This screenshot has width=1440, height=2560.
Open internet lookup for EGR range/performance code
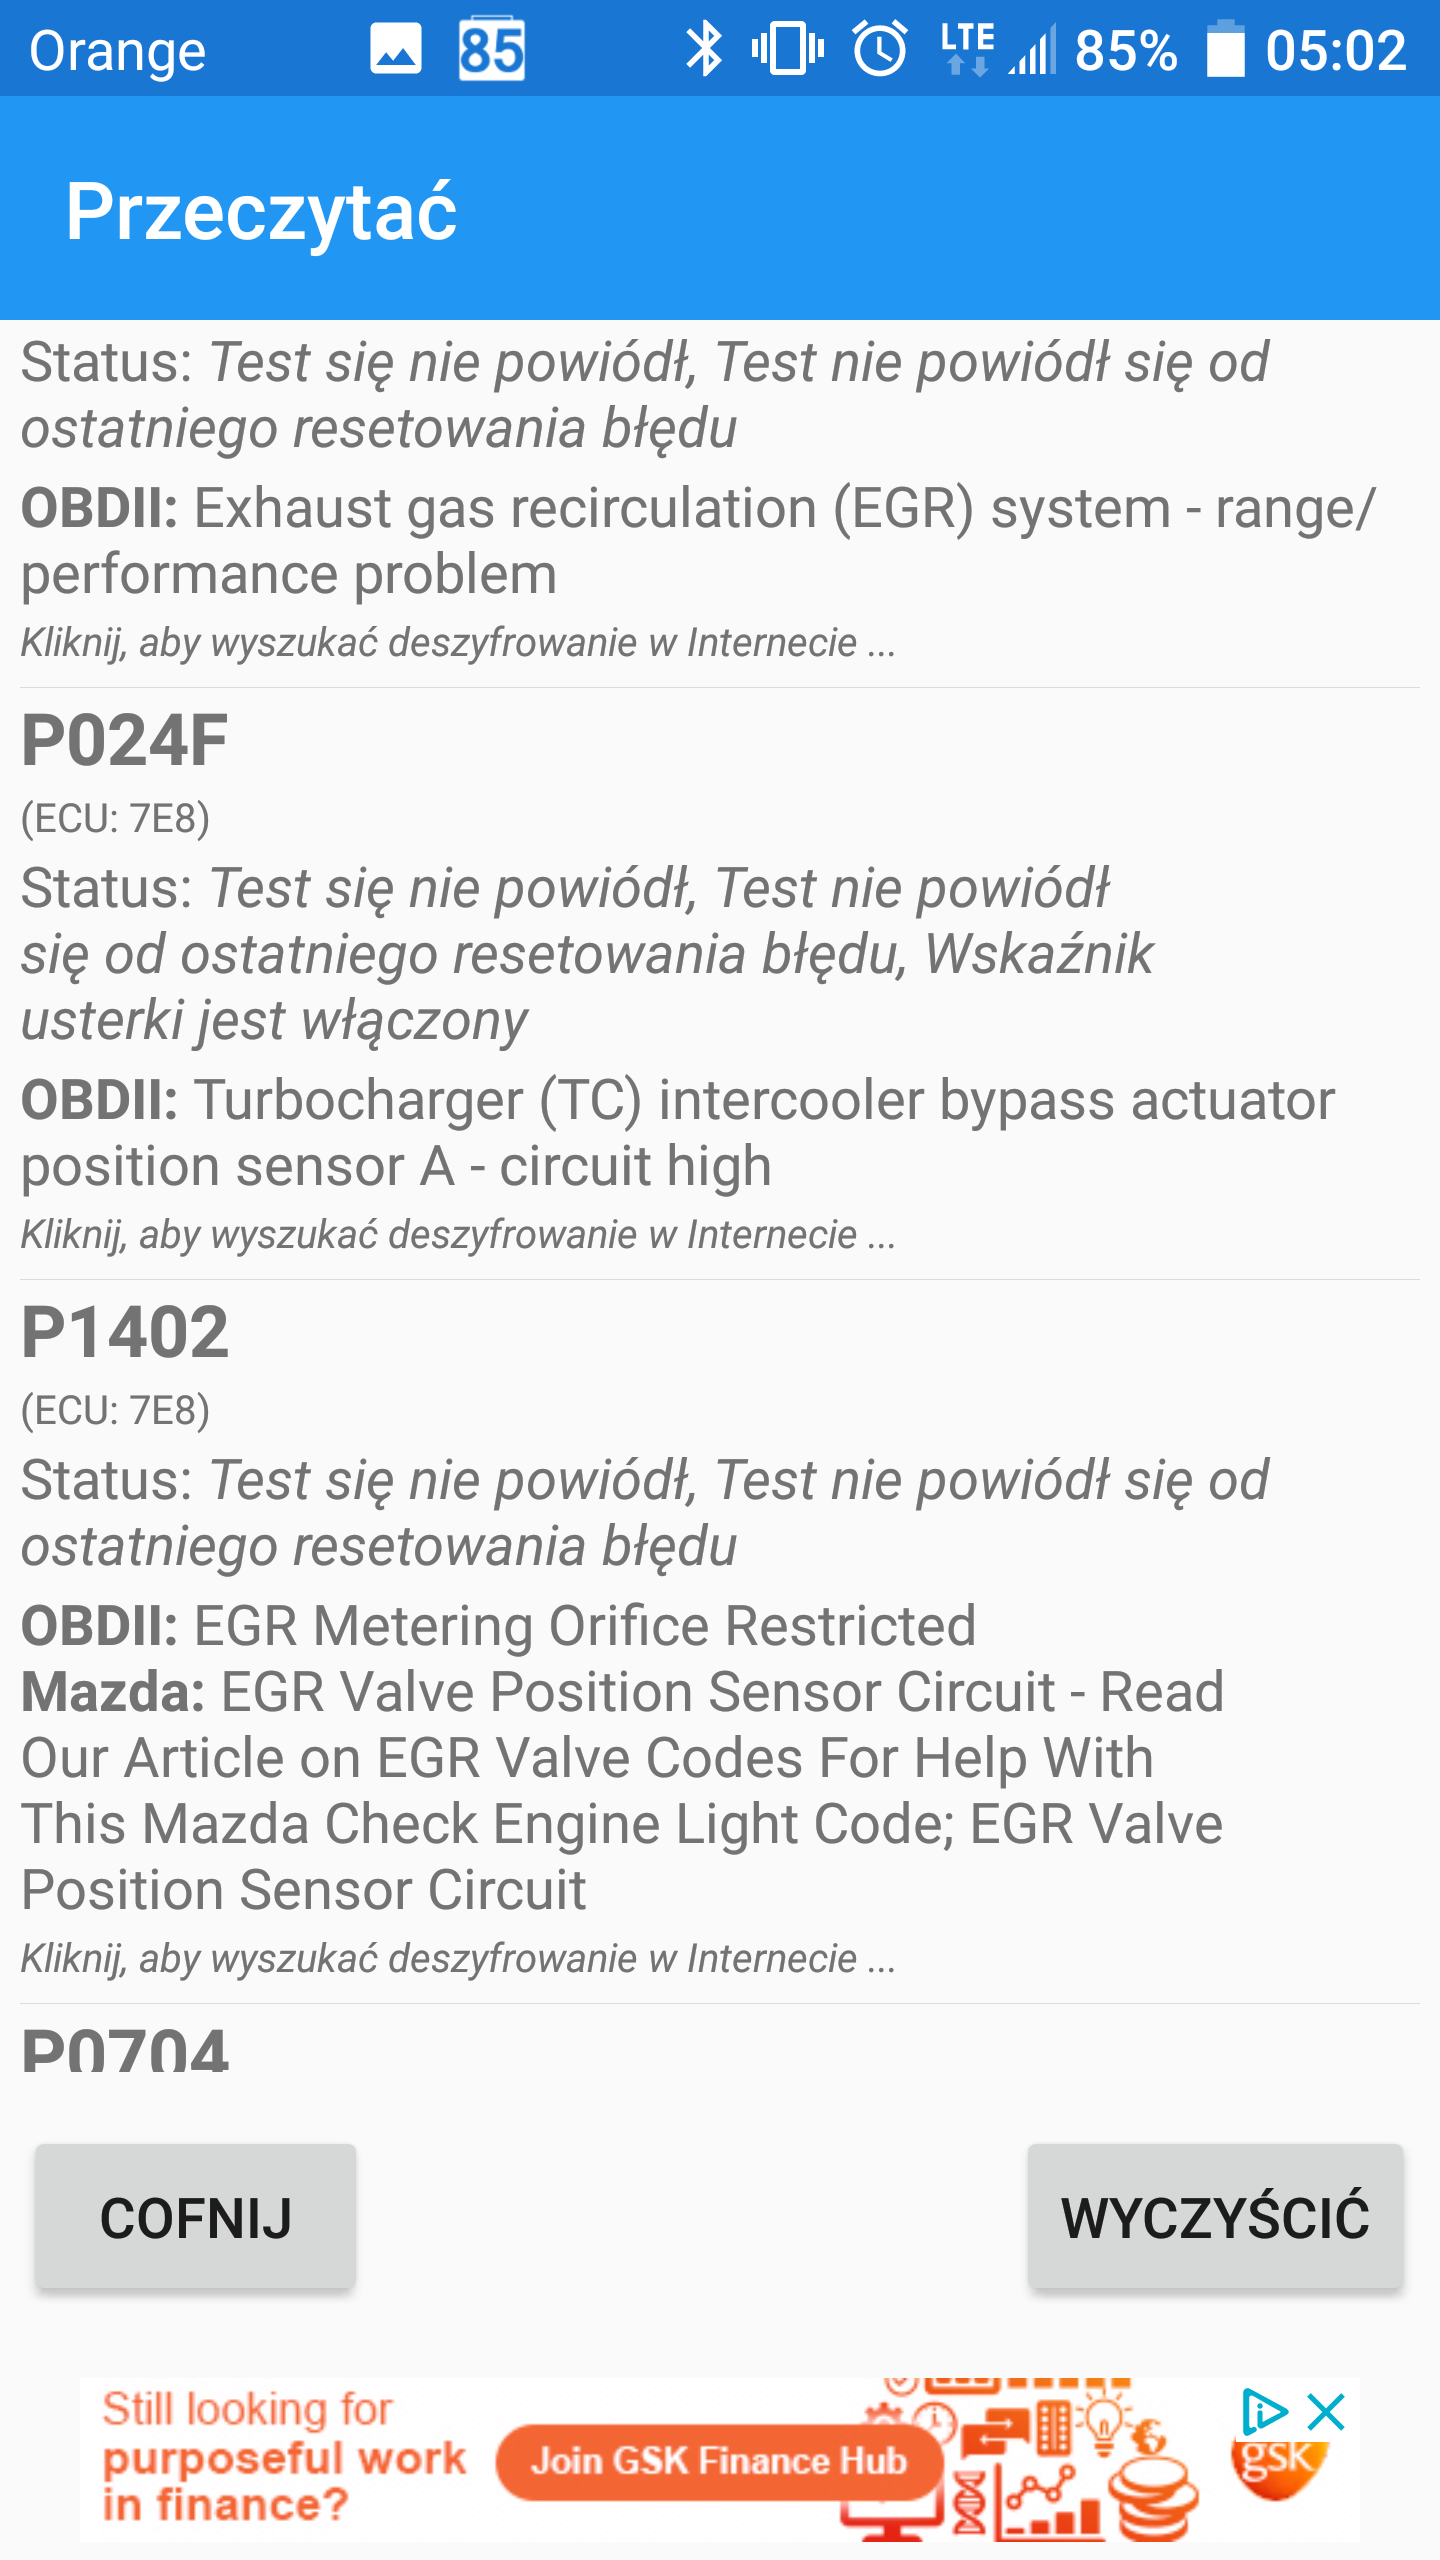click(458, 643)
